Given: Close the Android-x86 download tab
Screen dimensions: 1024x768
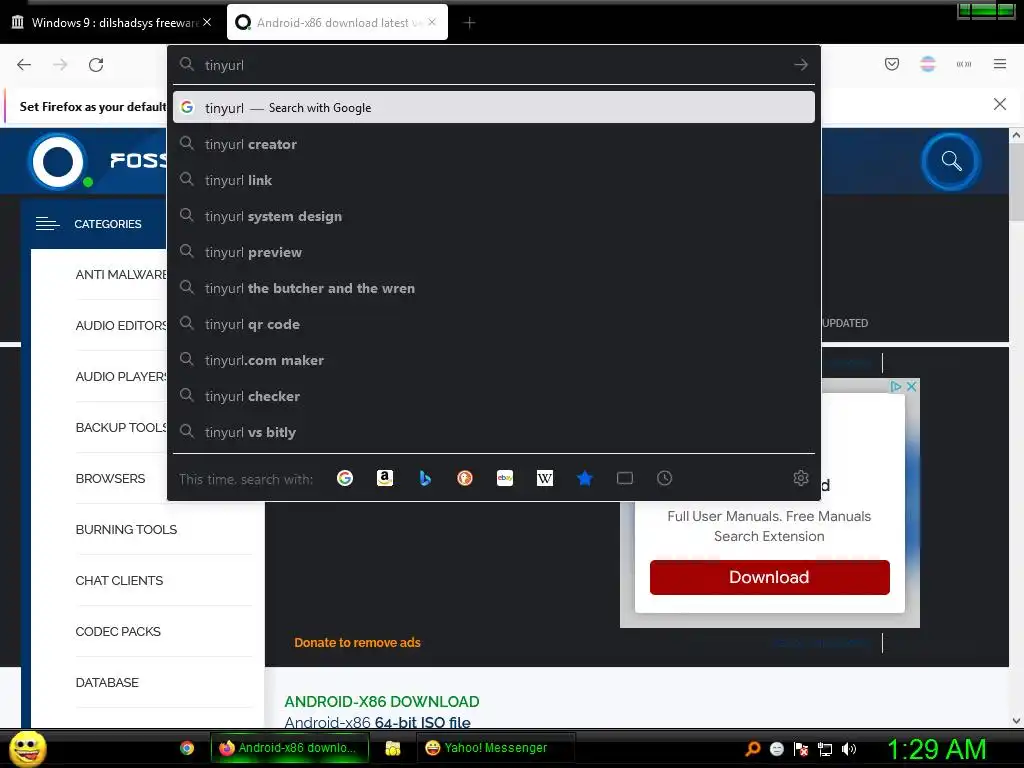Looking at the screenshot, I should click(x=432, y=22).
